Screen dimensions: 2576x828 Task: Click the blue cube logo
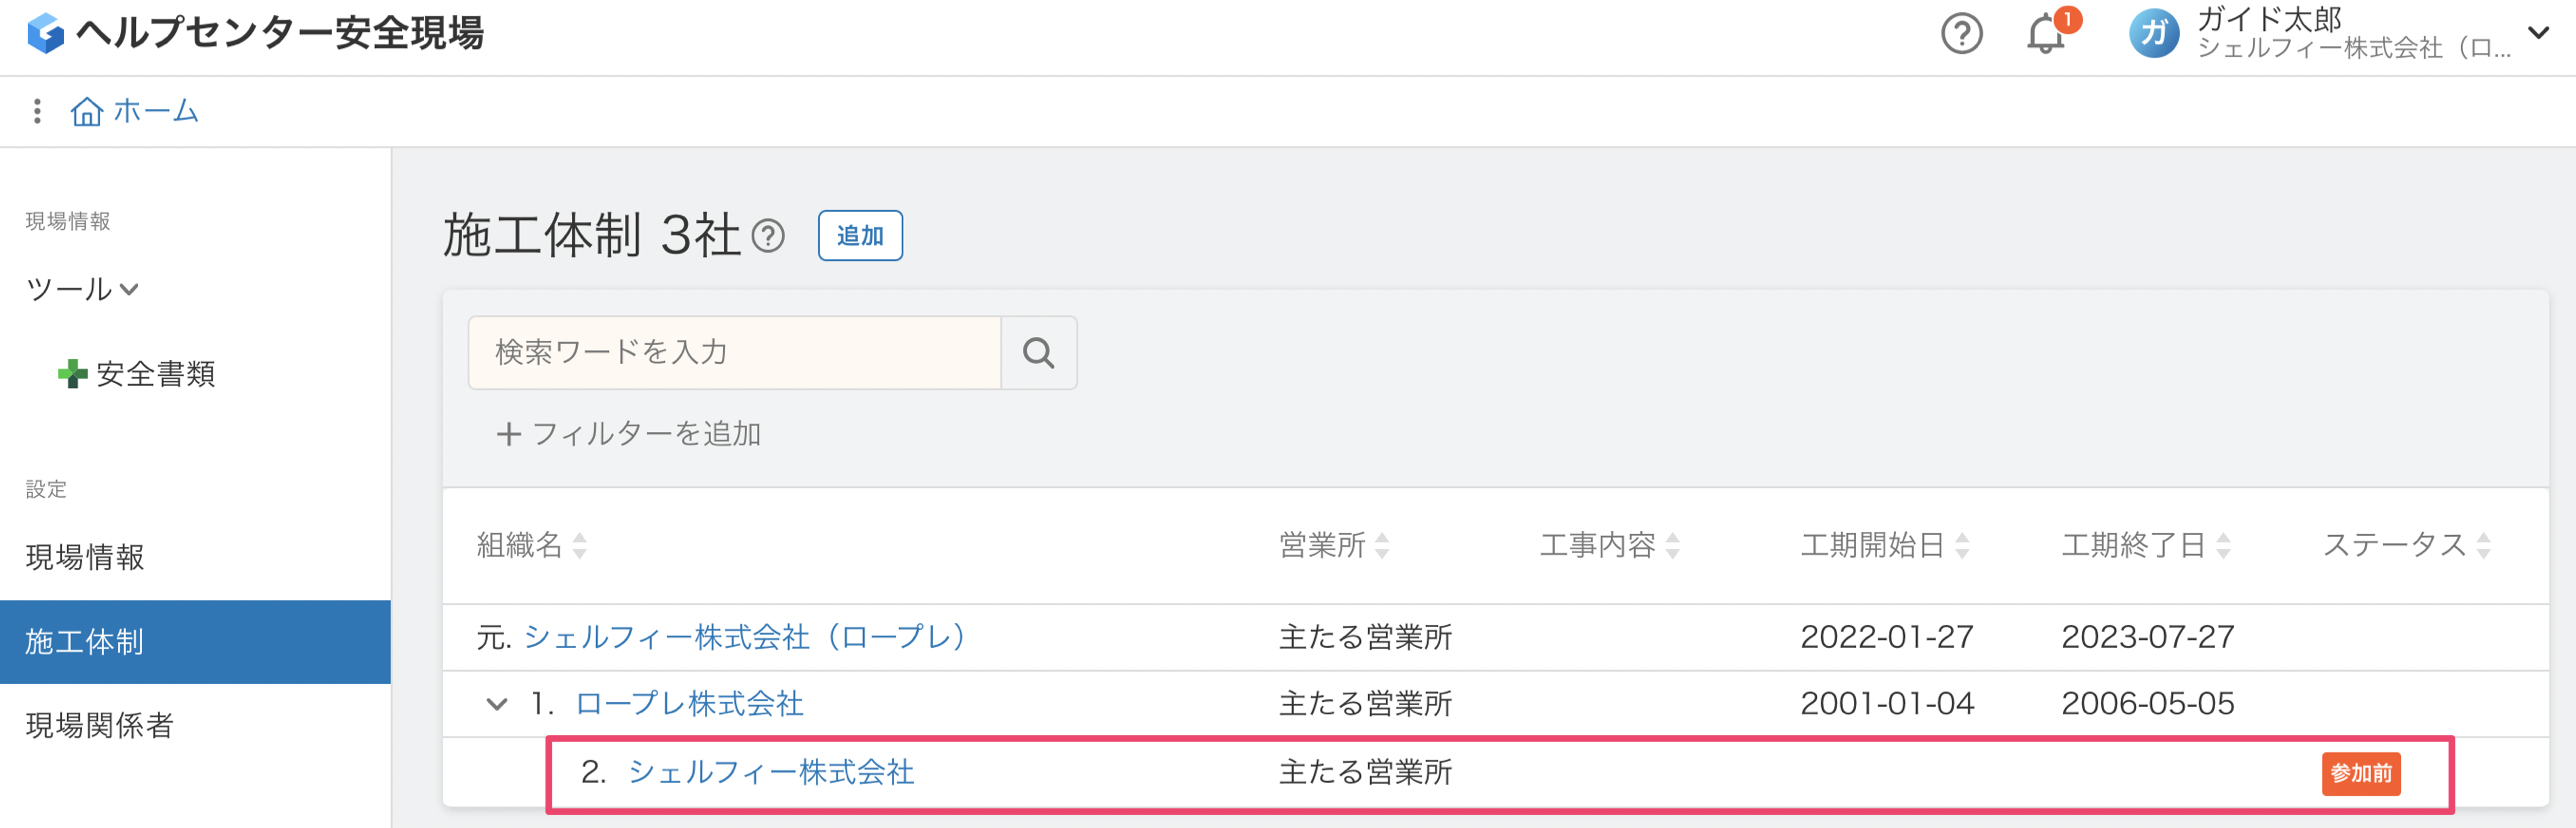coord(45,33)
